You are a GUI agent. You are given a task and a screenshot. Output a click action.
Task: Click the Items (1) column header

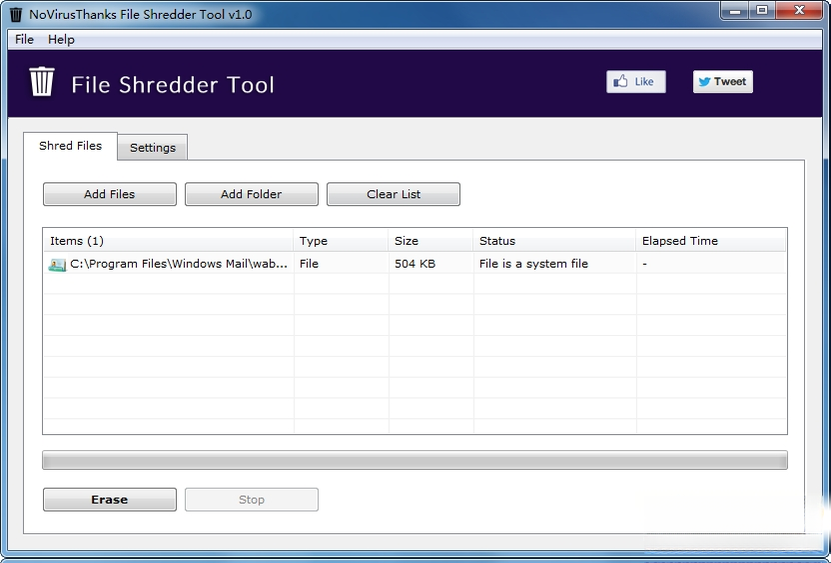pos(169,241)
